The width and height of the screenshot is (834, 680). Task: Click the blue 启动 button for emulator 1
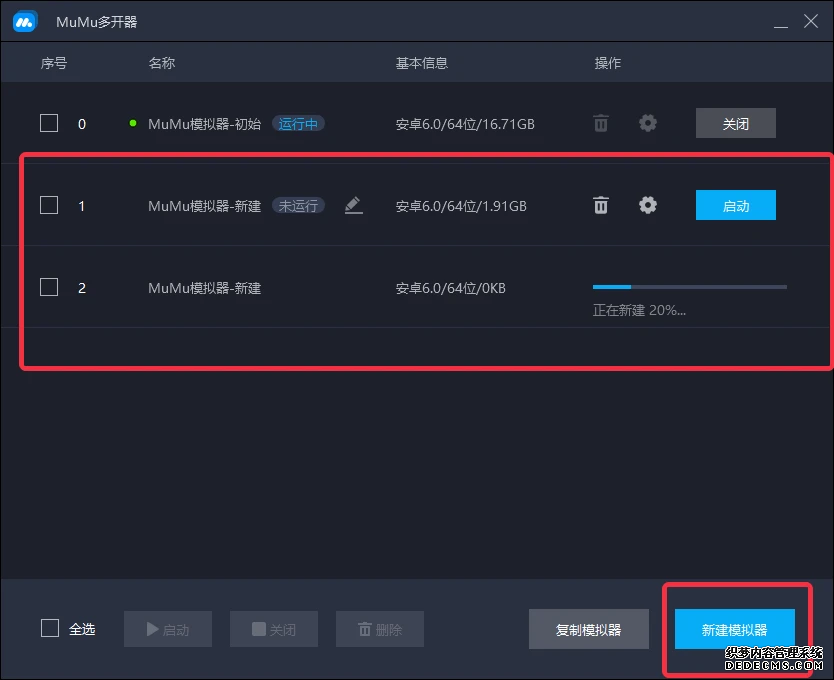pos(736,205)
